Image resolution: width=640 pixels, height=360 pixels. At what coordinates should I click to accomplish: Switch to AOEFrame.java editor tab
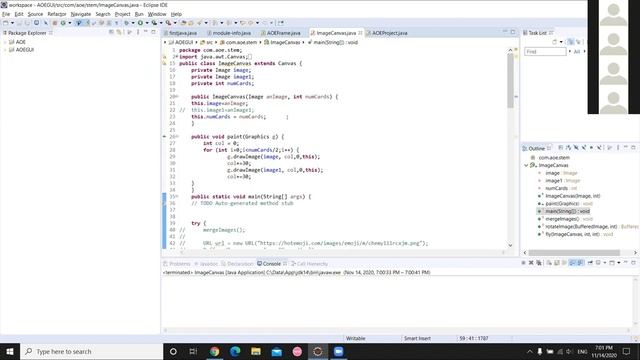coord(280,33)
